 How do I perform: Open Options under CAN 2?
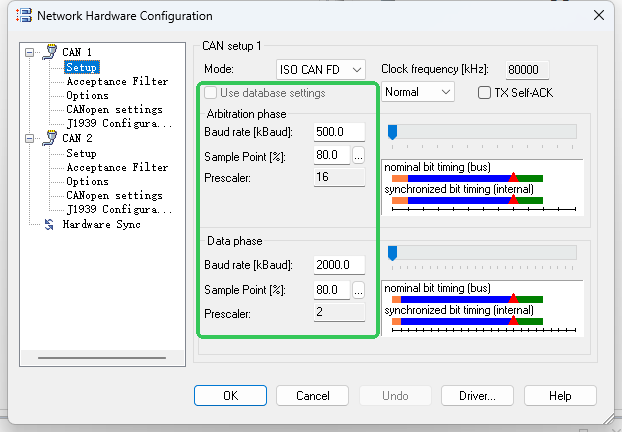pos(87,181)
